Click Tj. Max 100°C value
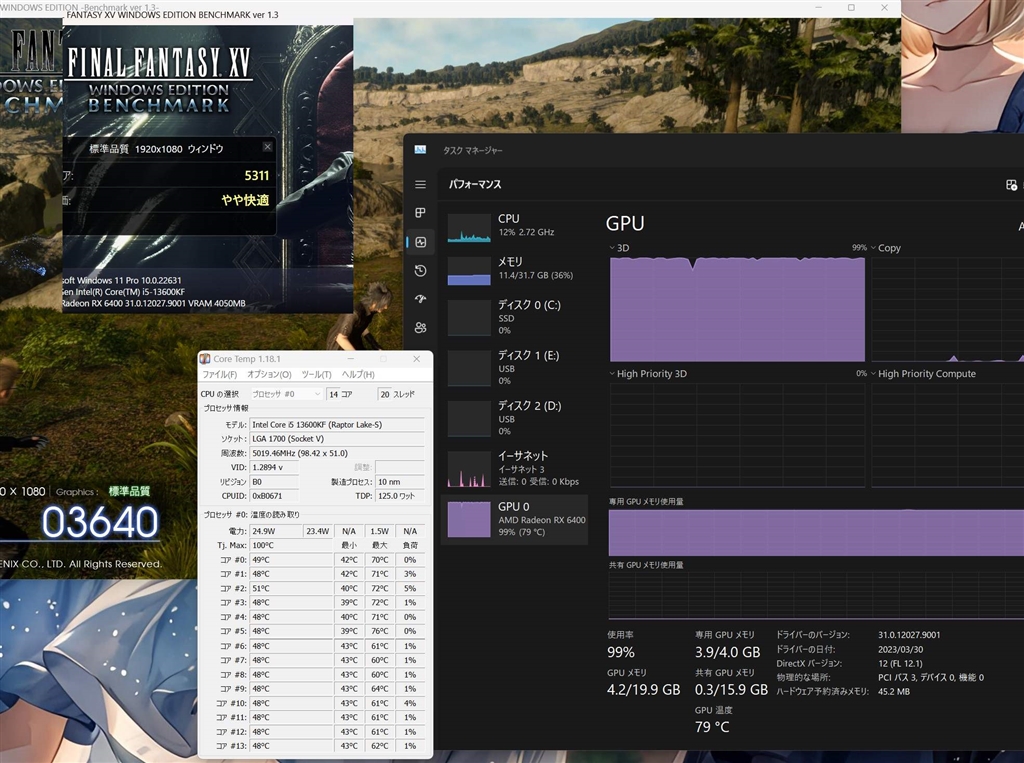The image size is (1024, 763). (291, 545)
